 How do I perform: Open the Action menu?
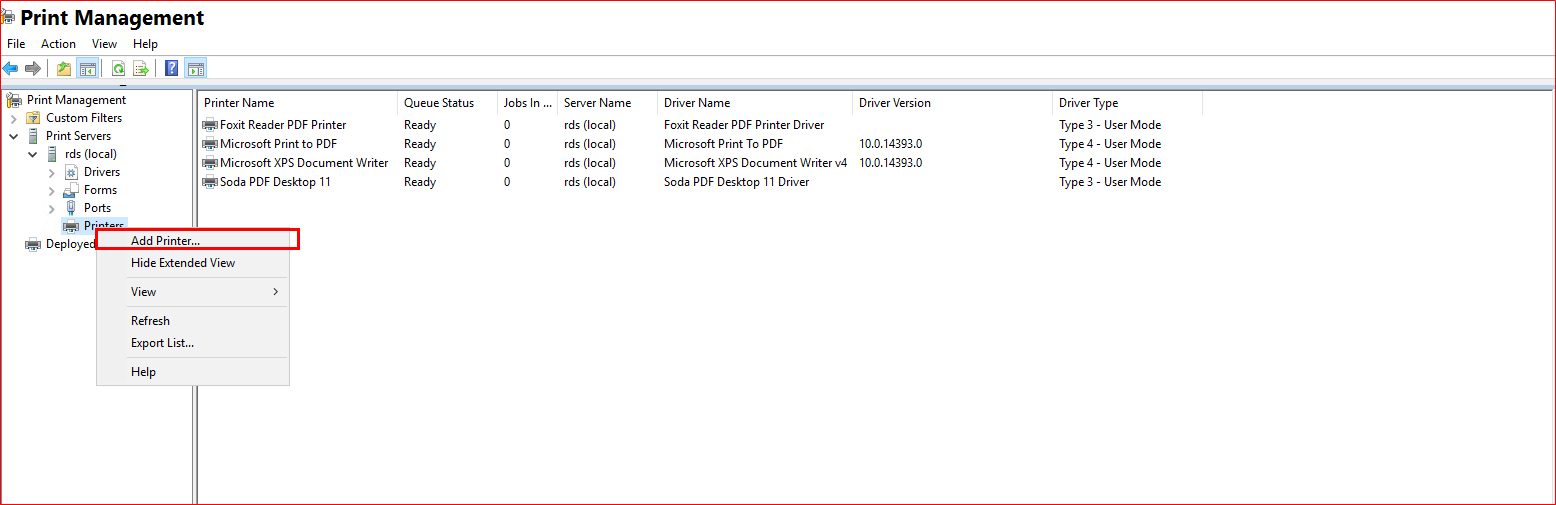tap(58, 44)
